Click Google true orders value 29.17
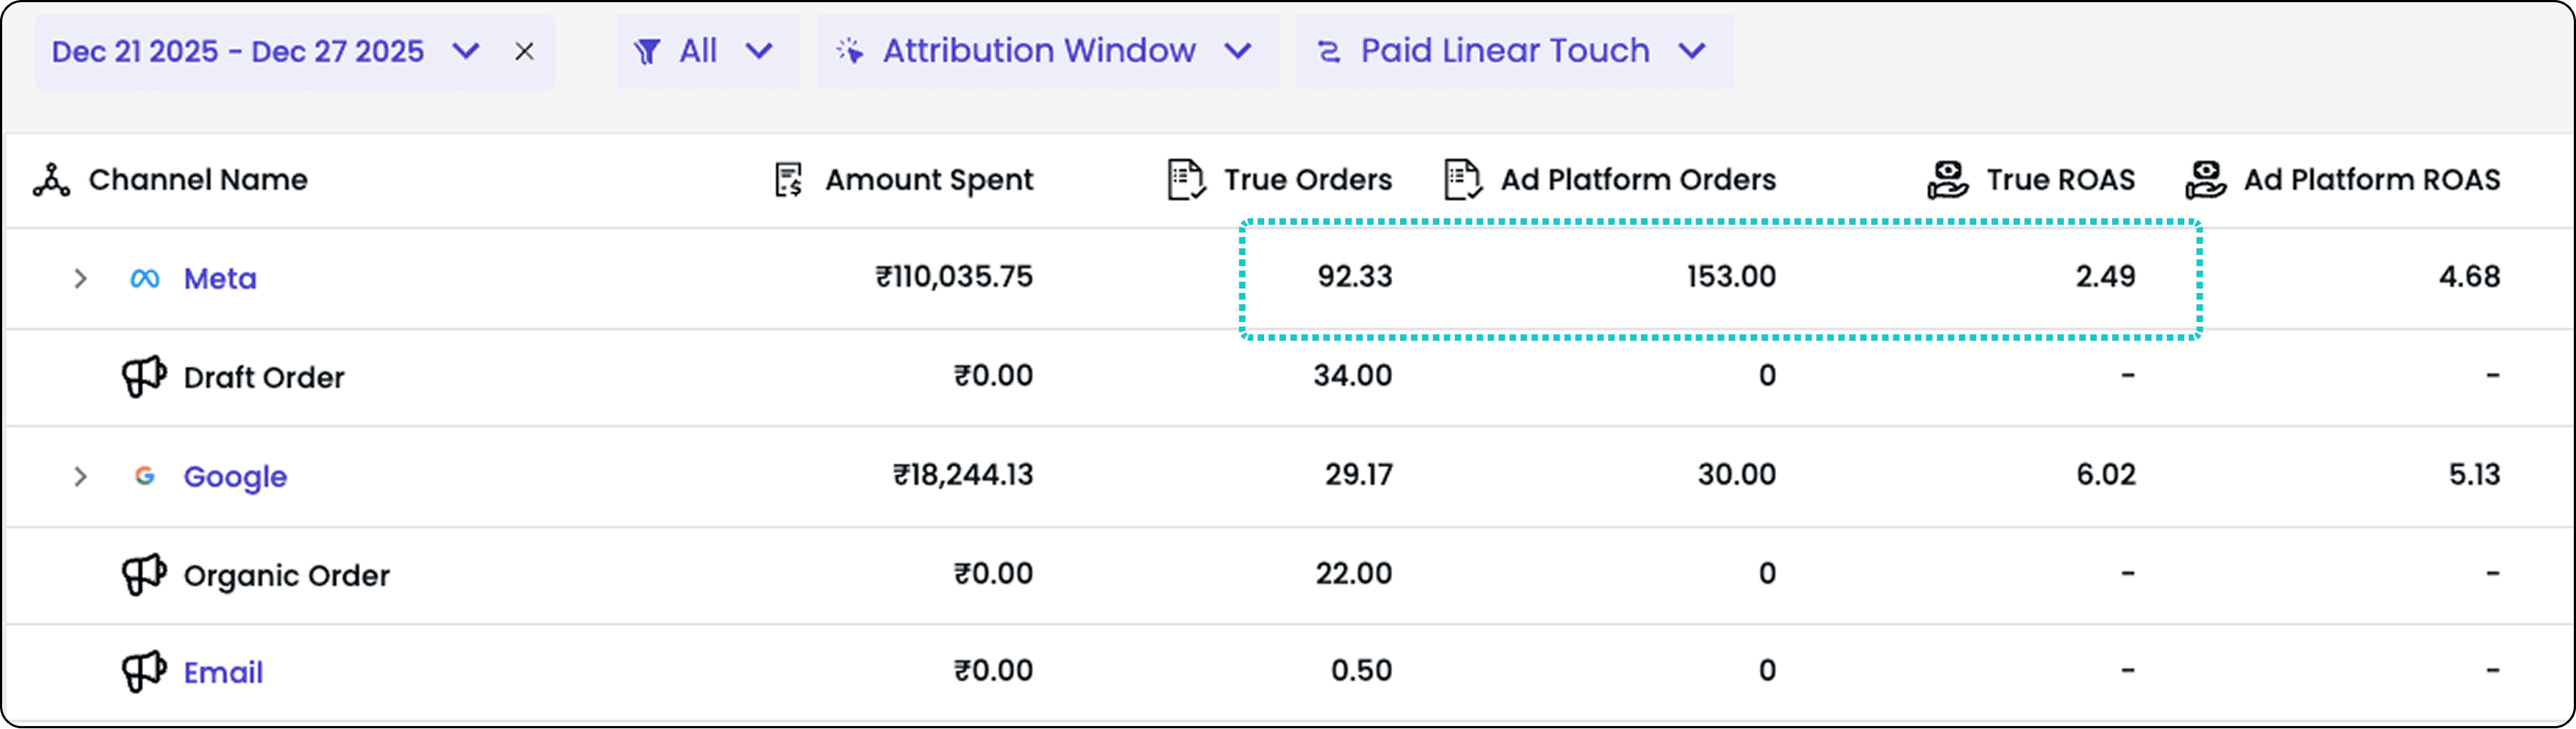2576x729 pixels. (1359, 475)
